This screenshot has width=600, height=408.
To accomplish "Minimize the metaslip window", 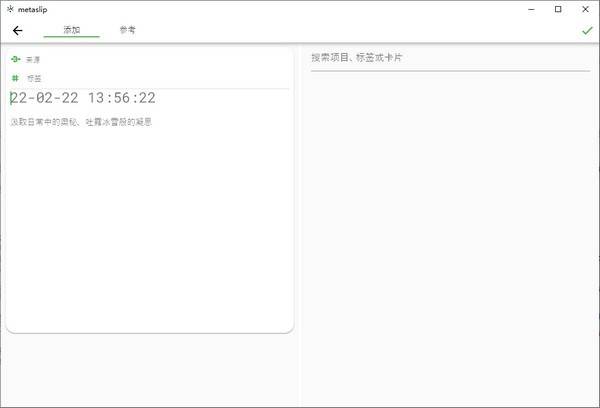I will 531,9.
